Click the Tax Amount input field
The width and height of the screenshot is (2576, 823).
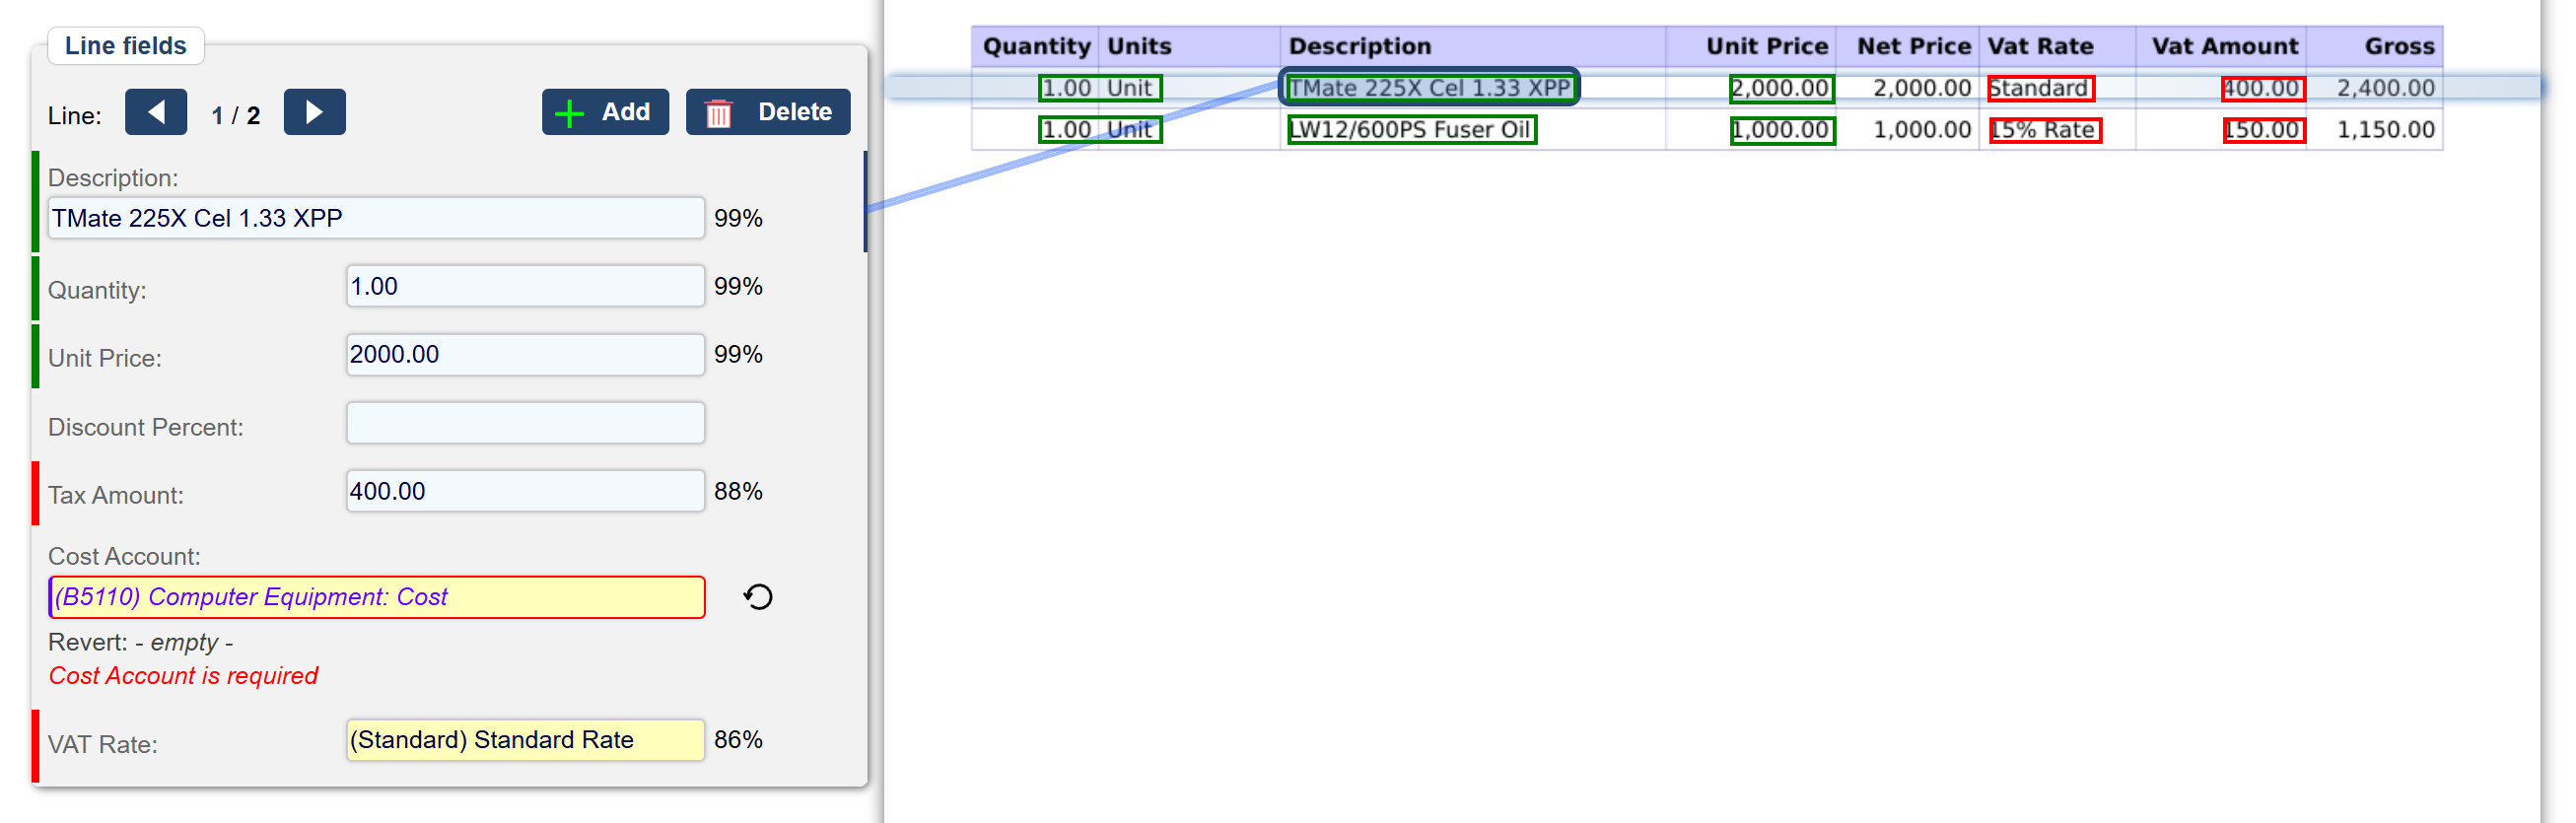525,491
